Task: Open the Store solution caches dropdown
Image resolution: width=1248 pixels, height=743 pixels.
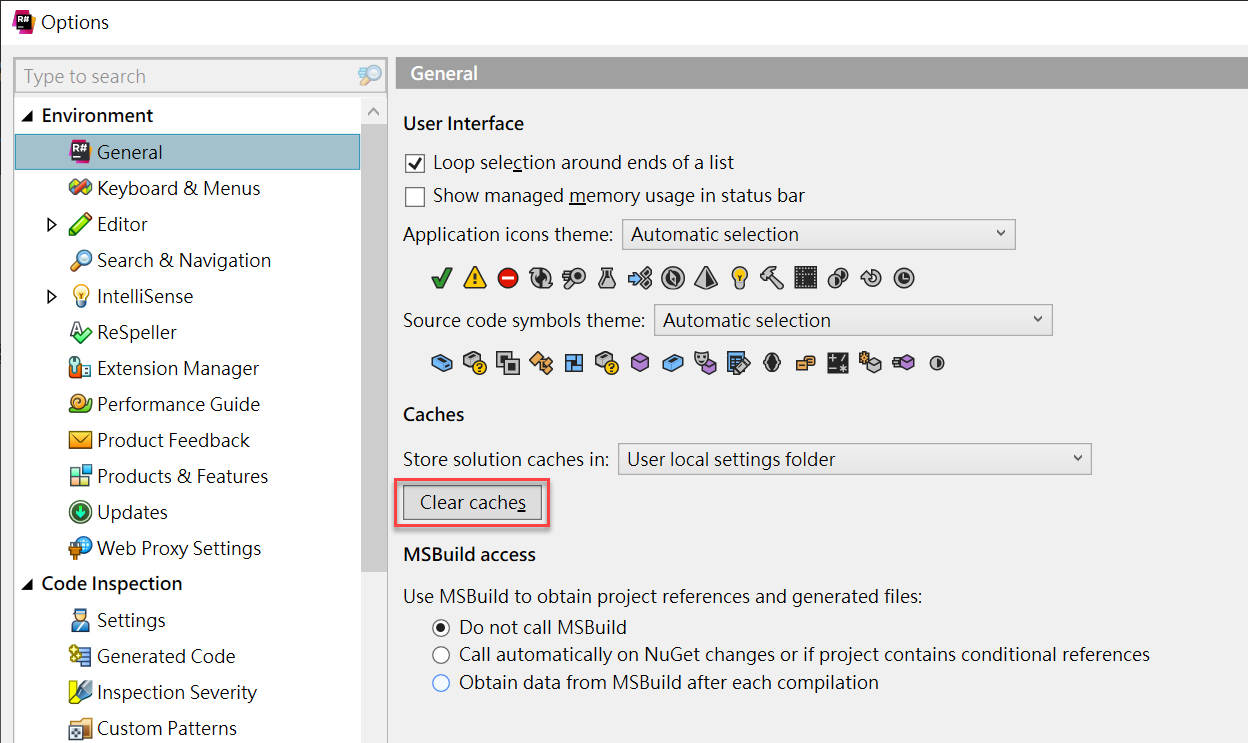Action: tap(854, 459)
